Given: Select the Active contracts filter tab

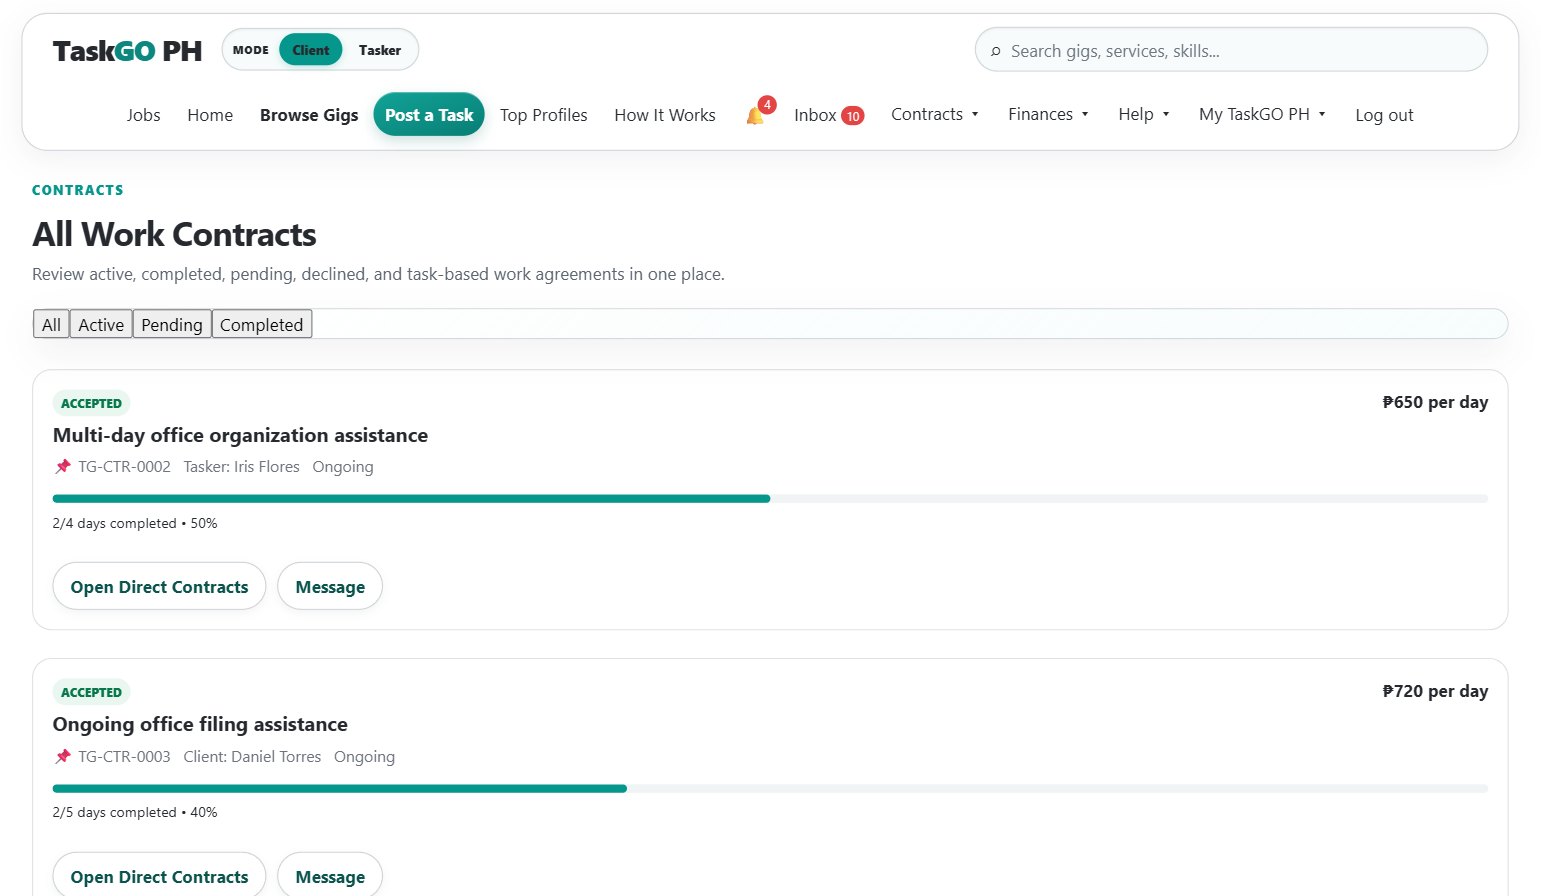Looking at the screenshot, I should tap(101, 324).
